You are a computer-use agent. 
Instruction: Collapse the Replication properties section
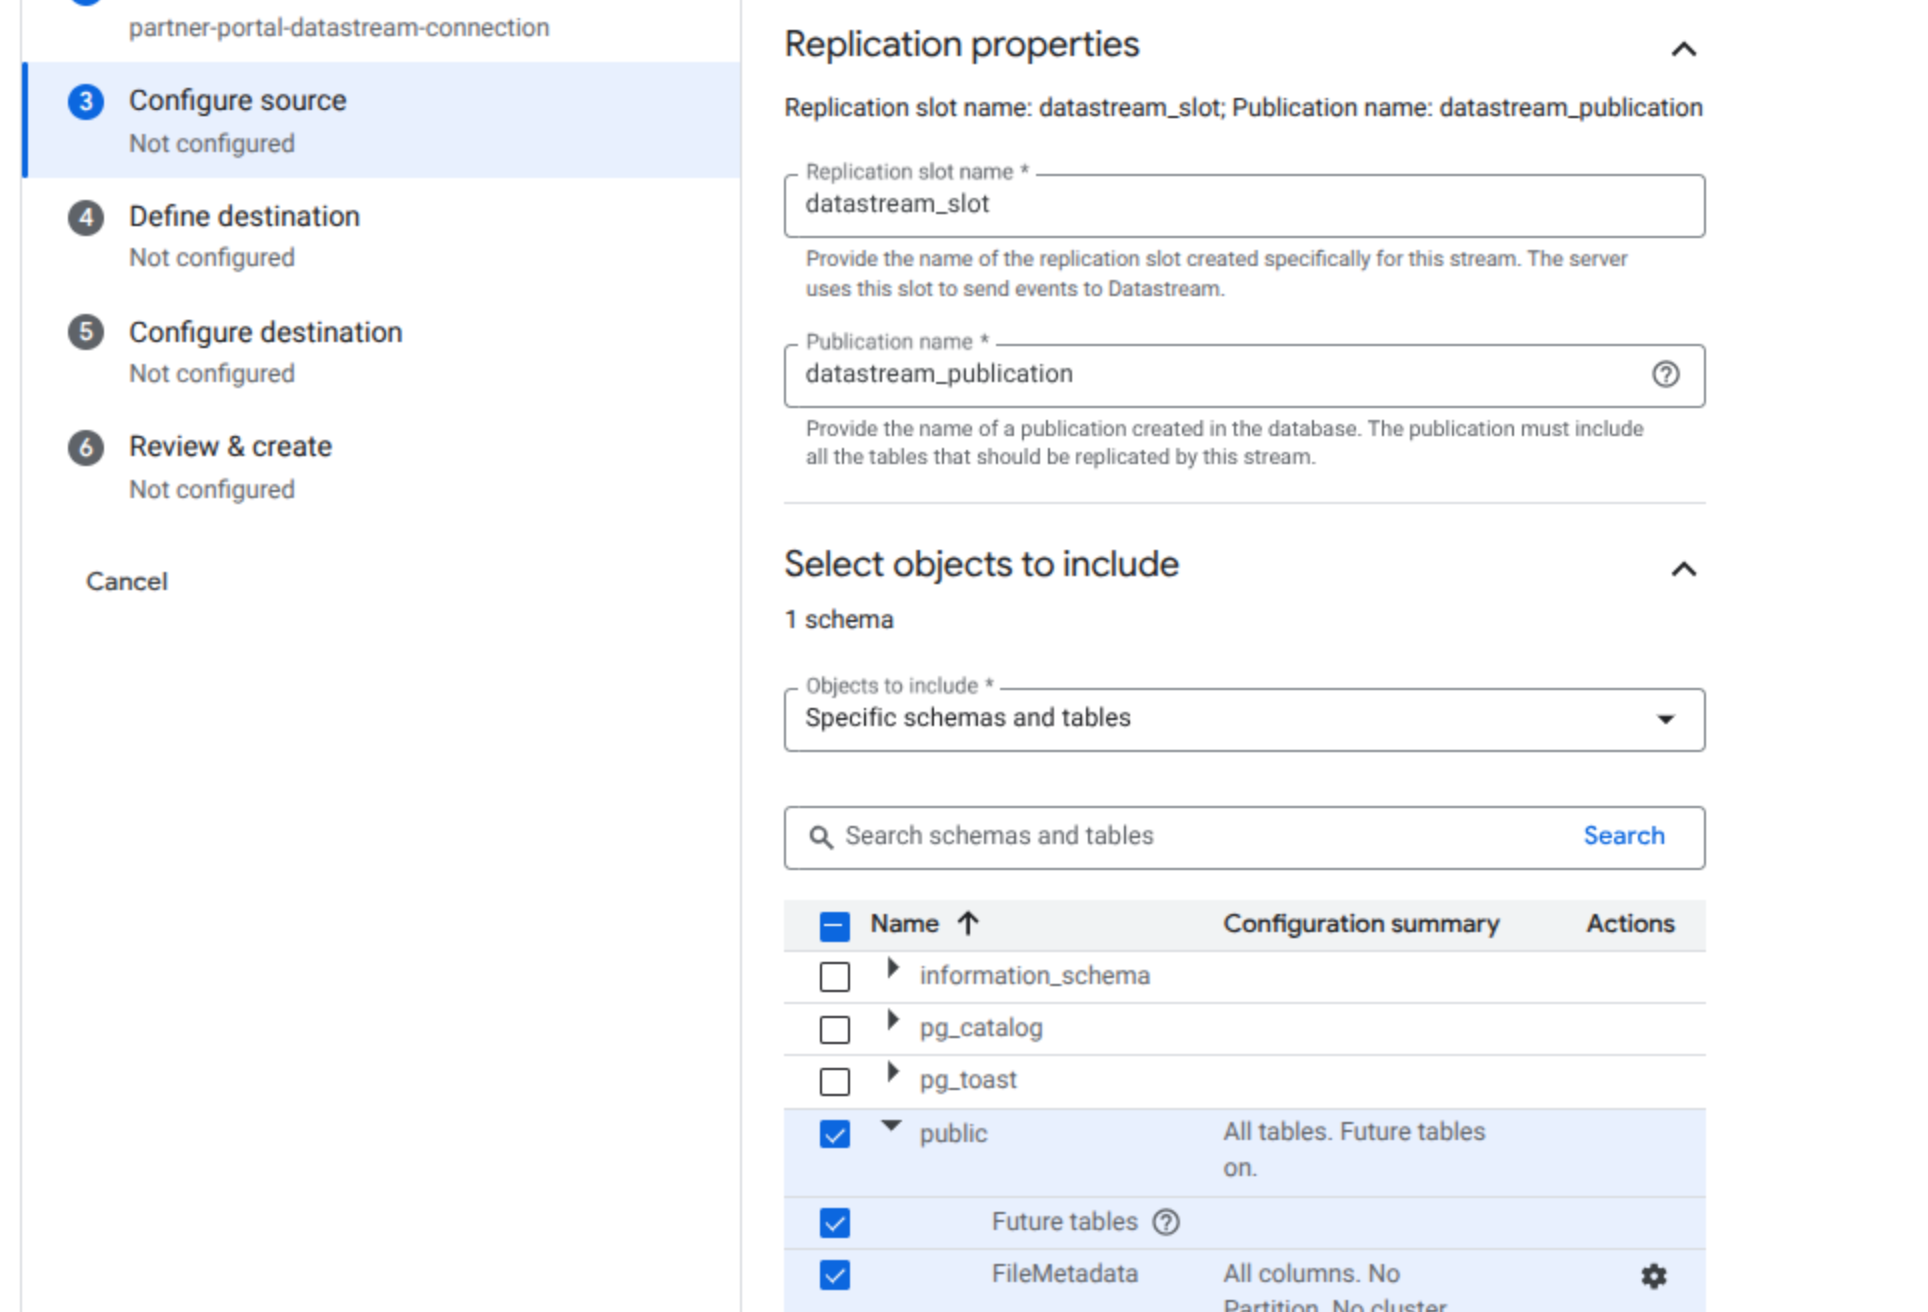pos(1684,49)
